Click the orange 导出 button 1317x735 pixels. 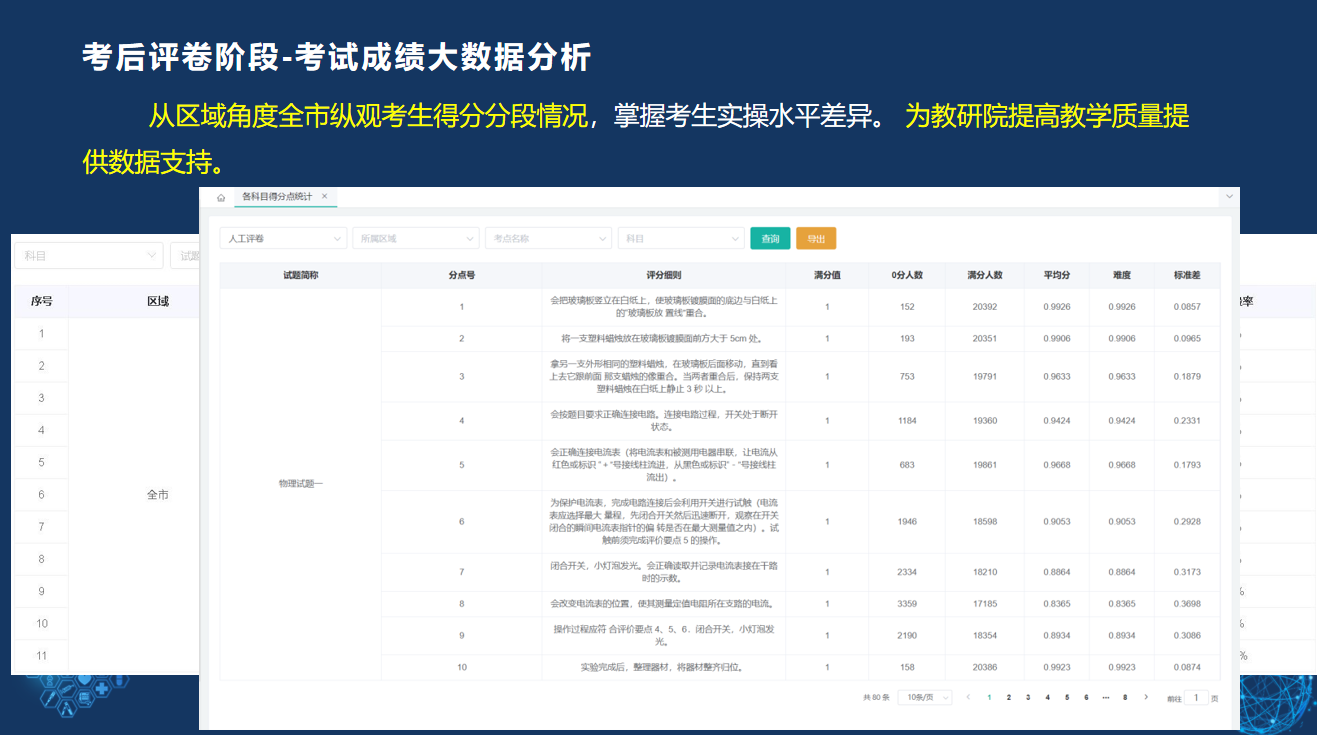coord(816,239)
